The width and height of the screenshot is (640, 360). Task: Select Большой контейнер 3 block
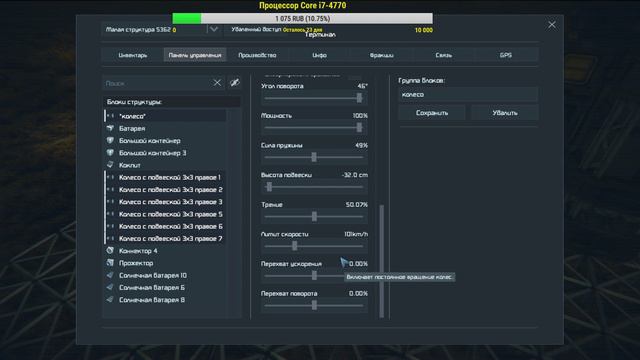pyautogui.click(x=165, y=153)
